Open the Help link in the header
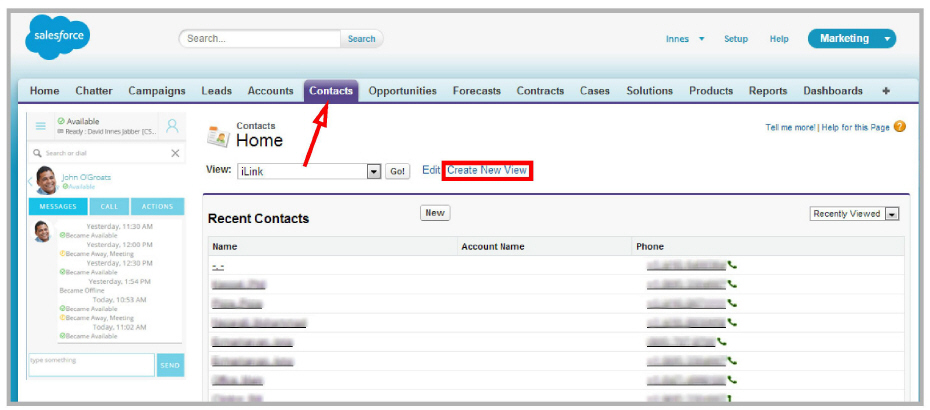This screenshot has height=410, width=930. 779,39
